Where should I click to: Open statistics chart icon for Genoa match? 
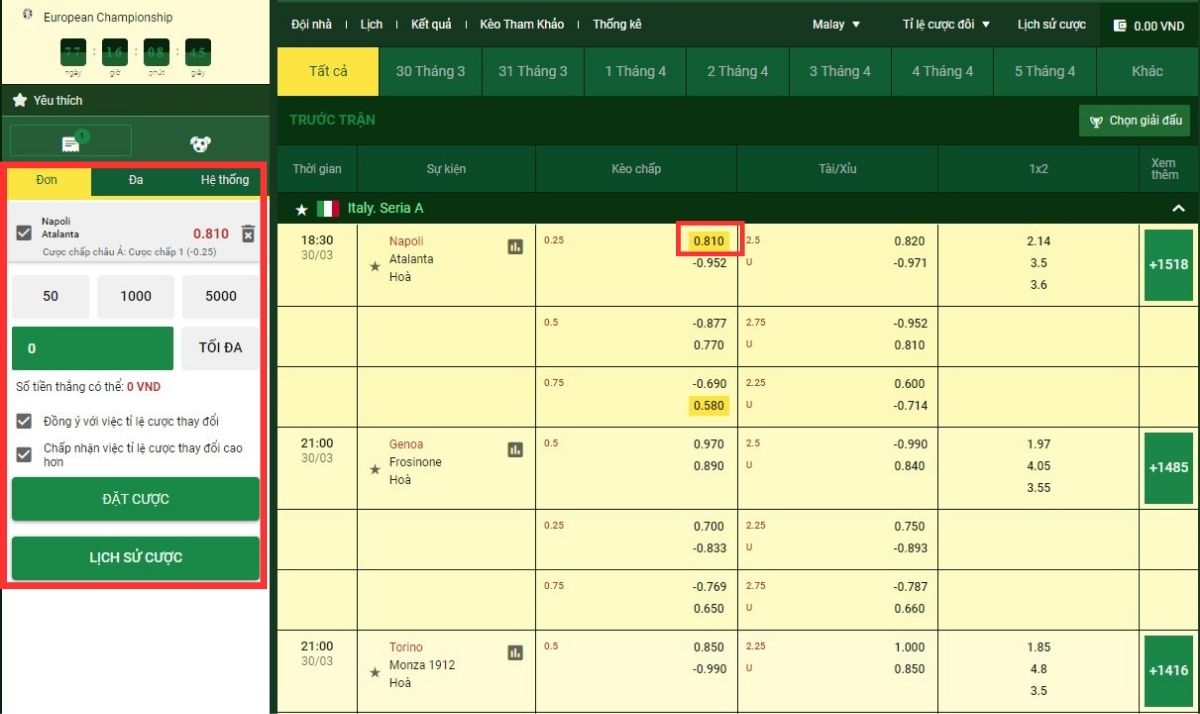[x=515, y=450]
